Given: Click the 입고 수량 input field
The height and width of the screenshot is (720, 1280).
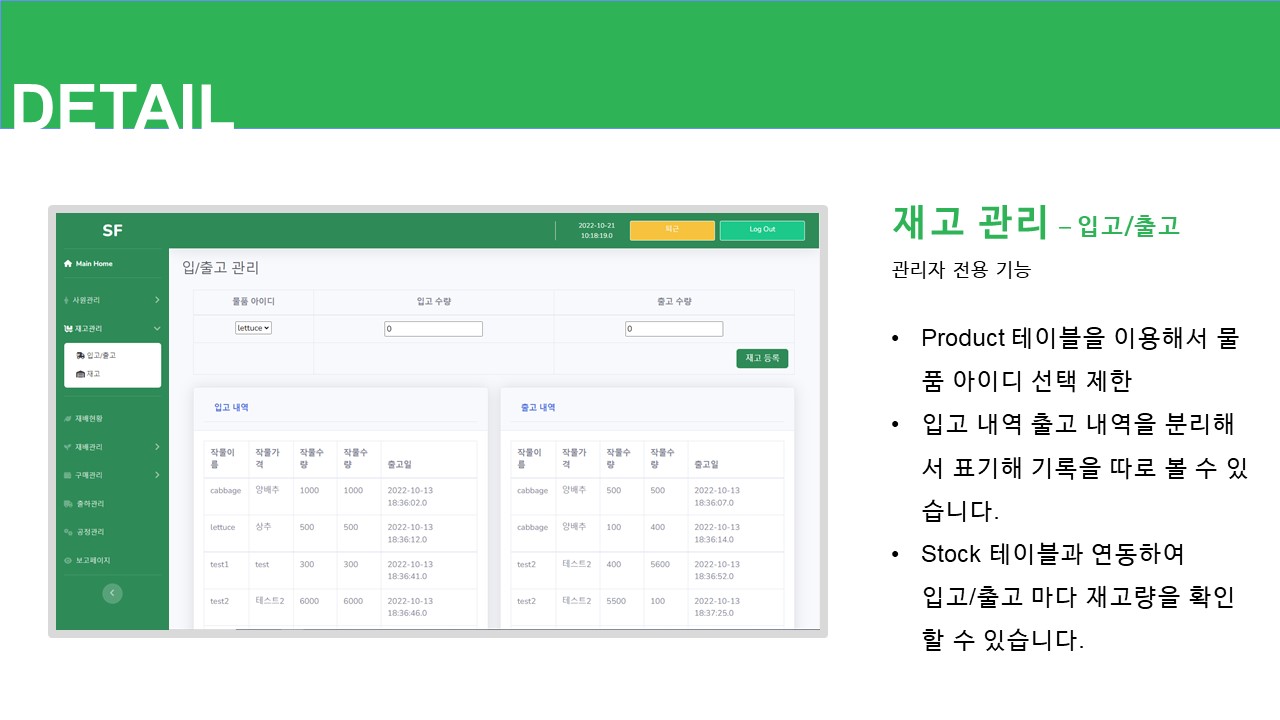Looking at the screenshot, I should pos(433,329).
